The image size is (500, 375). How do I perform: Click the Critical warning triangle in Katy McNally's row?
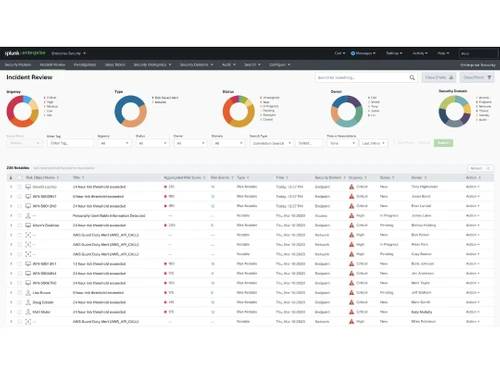coord(351,312)
